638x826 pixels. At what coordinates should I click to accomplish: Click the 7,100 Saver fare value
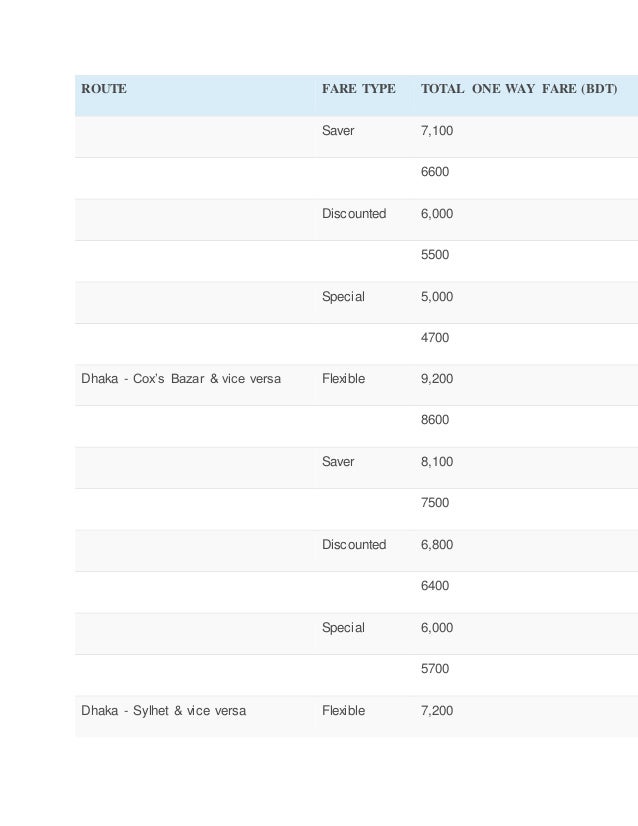(x=437, y=131)
